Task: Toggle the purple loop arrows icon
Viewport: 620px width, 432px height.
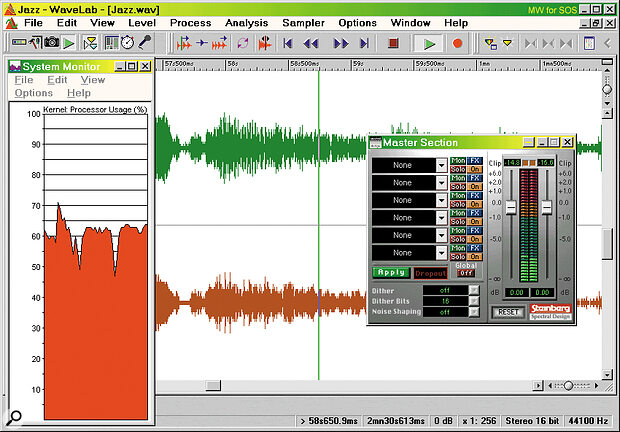Action: tap(243, 43)
